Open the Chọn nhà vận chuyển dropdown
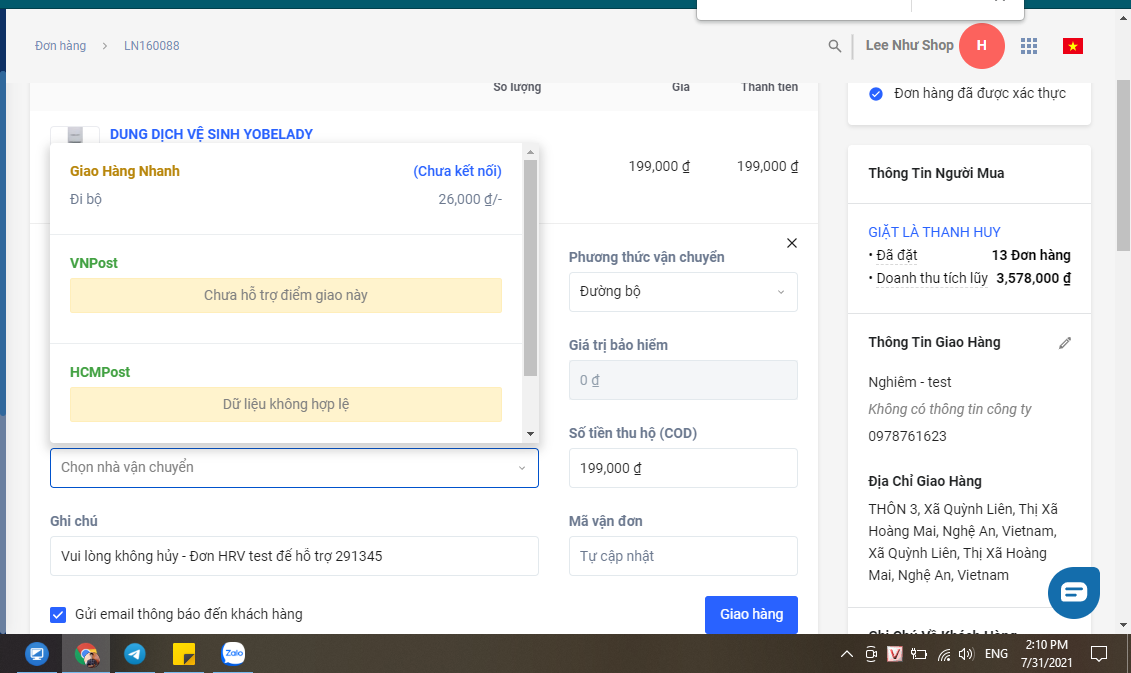This screenshot has width=1131, height=673. point(294,467)
